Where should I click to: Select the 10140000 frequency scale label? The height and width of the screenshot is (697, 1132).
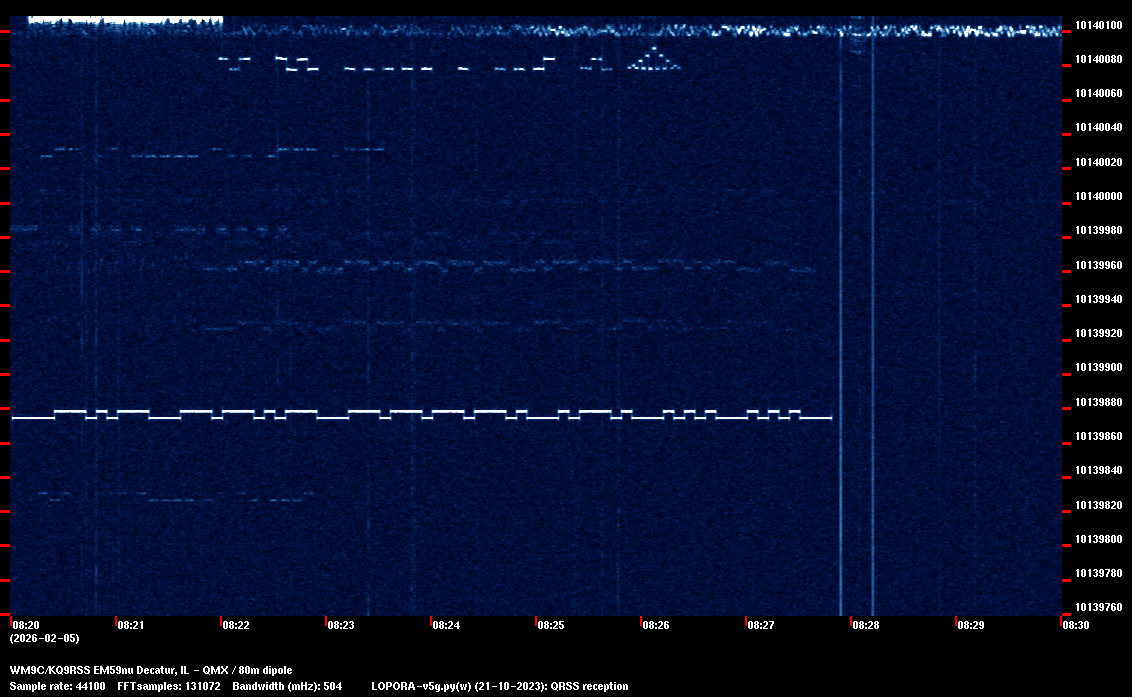point(1097,196)
